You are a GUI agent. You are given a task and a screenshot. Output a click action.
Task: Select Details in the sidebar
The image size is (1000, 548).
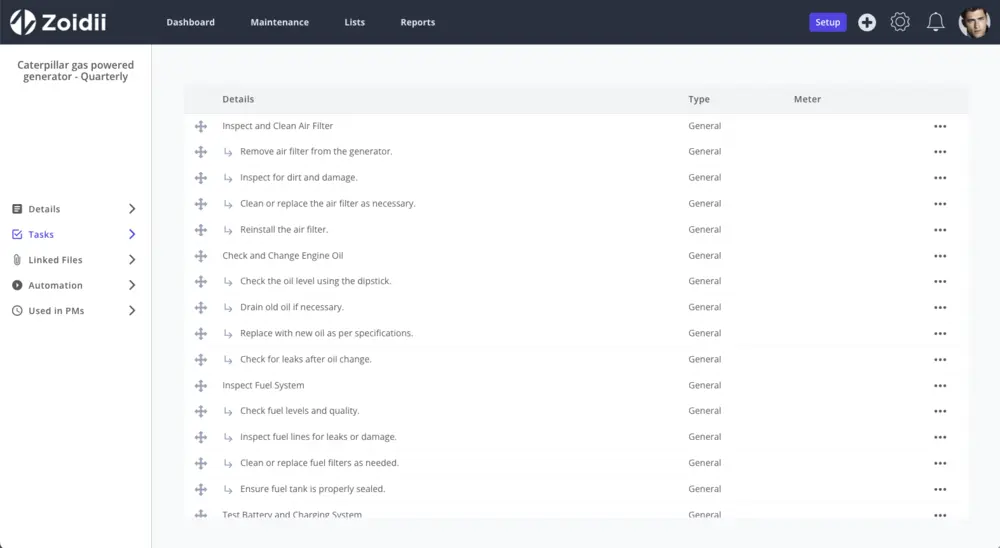click(x=44, y=209)
